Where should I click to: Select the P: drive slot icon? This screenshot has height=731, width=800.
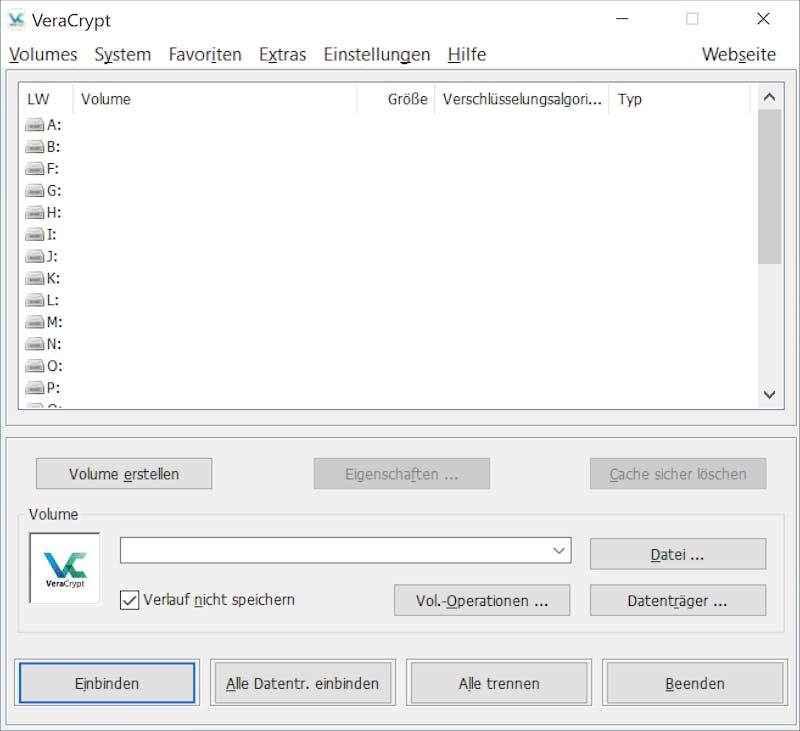[34, 388]
